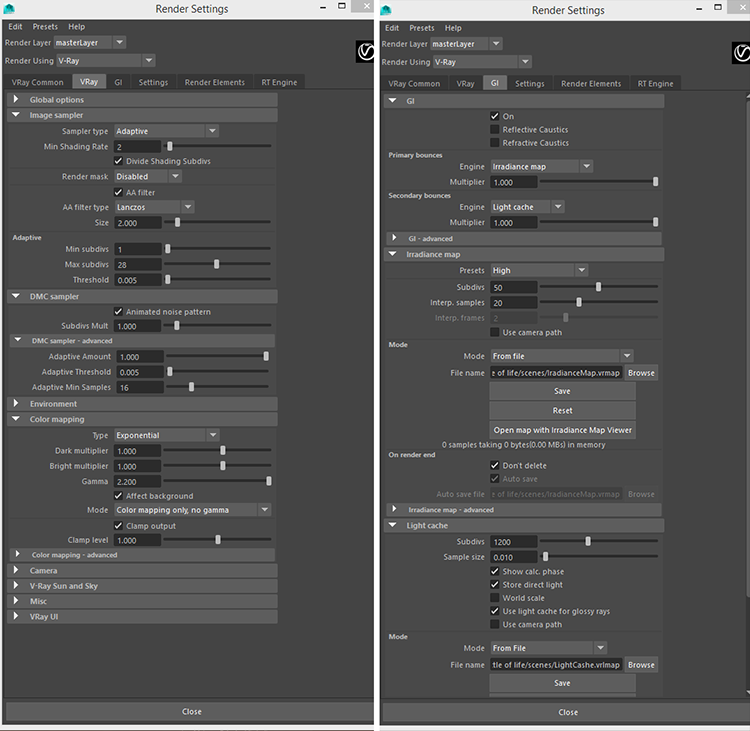Click the Gamma slider handle
Viewport: 750px width, 731px height.
click(x=269, y=481)
